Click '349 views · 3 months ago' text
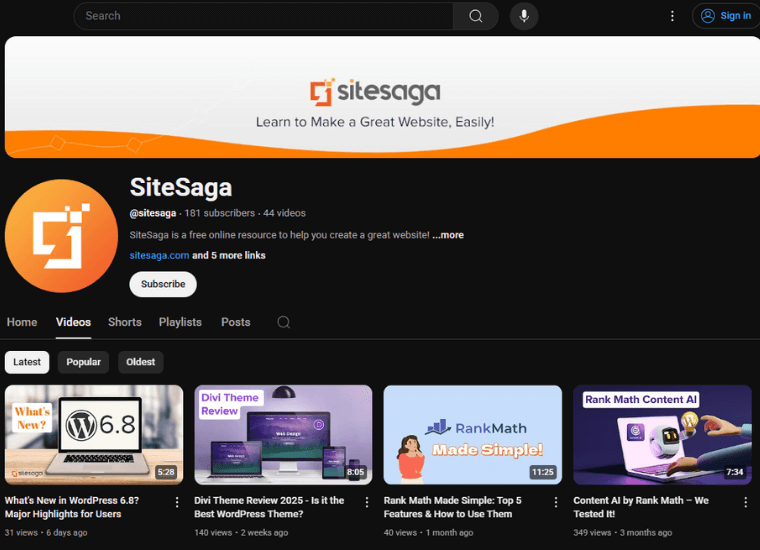The height and width of the screenshot is (550, 760). [623, 533]
